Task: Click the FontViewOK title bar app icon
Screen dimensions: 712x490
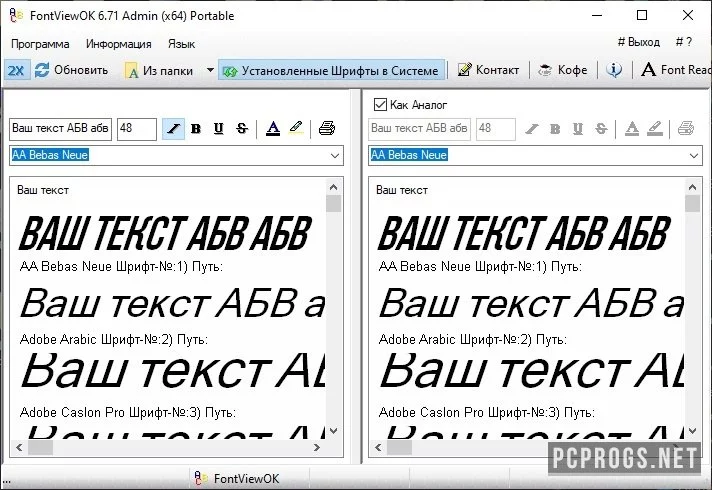Action: 16,15
